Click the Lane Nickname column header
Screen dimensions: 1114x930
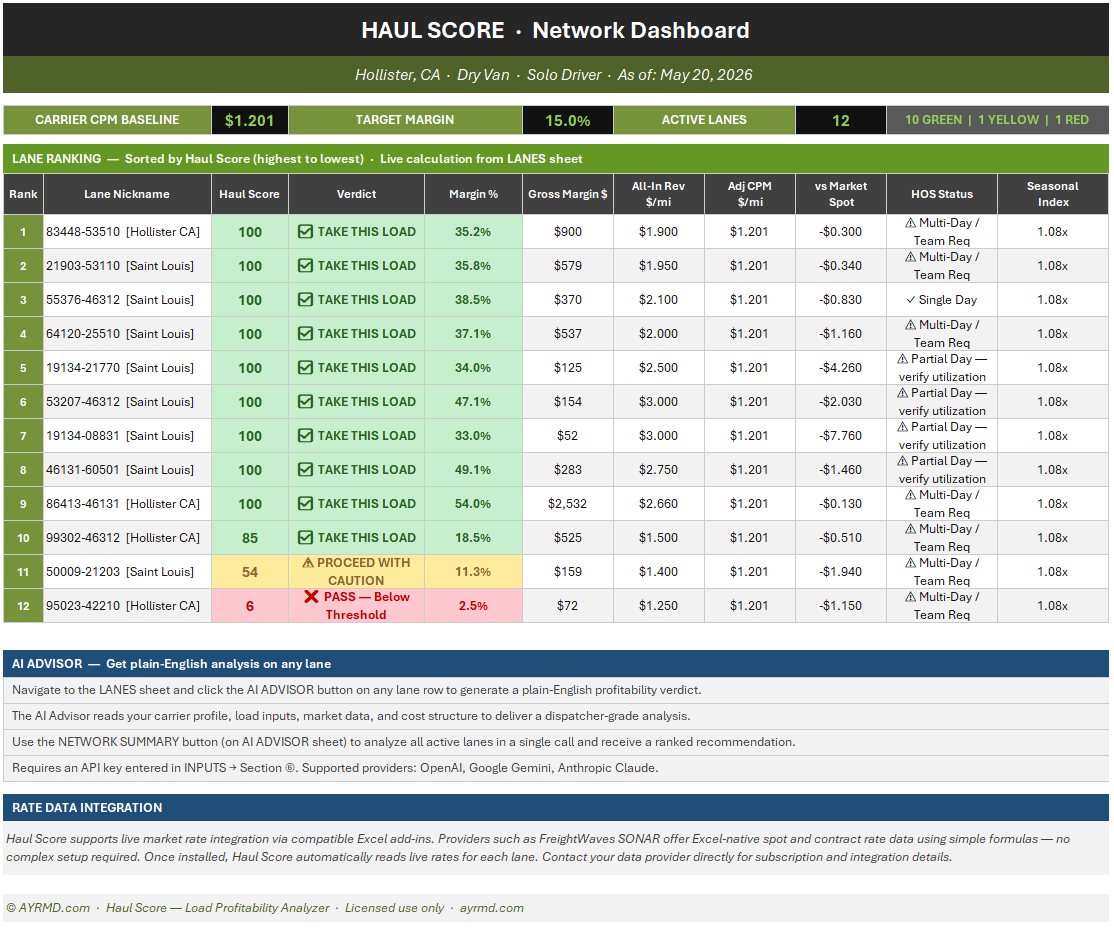click(127, 194)
